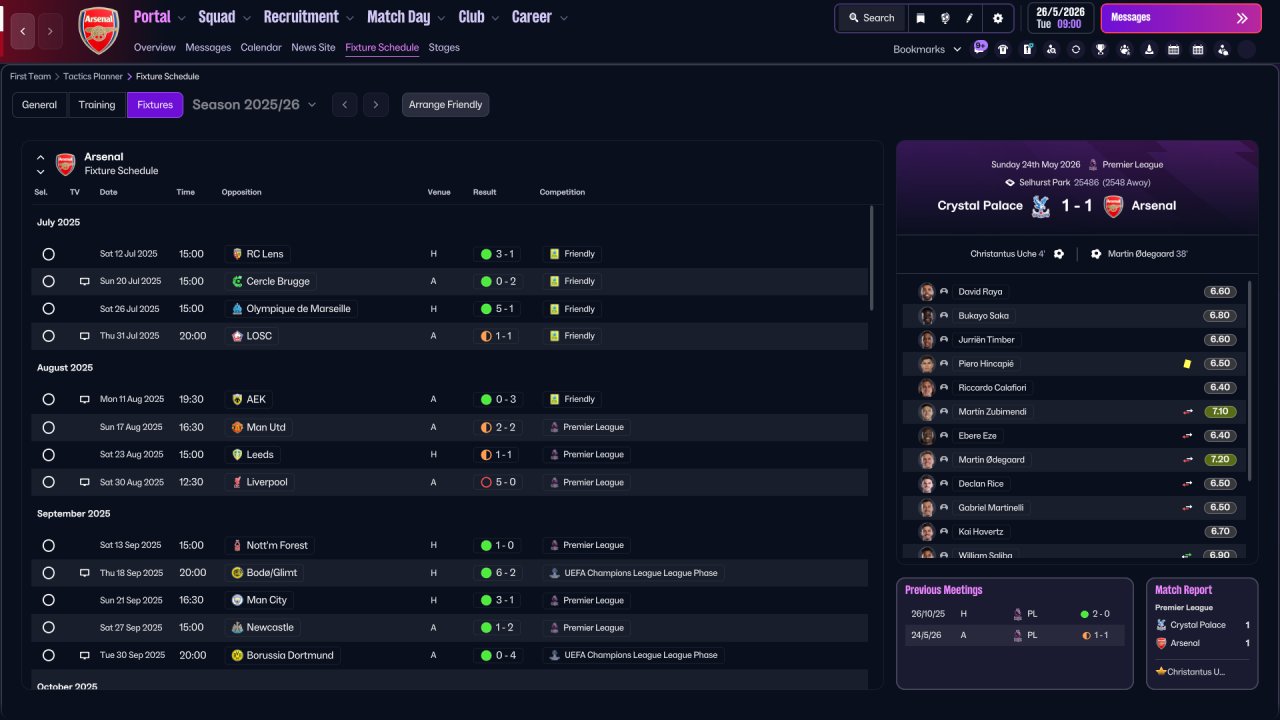Image resolution: width=1280 pixels, height=720 pixels.
Task: Go to the next season with right arrow
Action: [376, 105]
